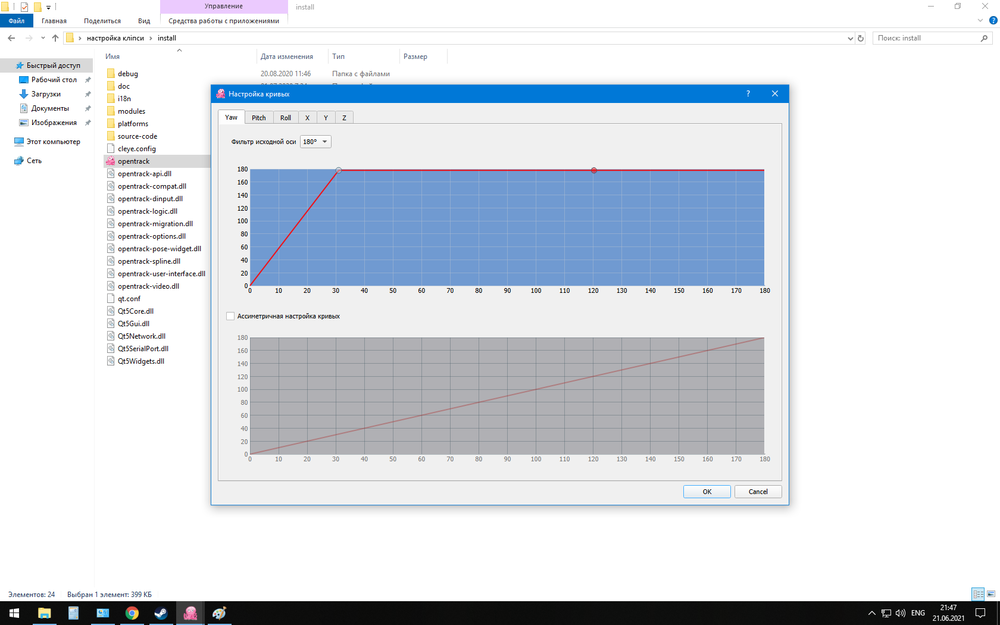
Task: Select the modules folder
Action: click(x=131, y=111)
